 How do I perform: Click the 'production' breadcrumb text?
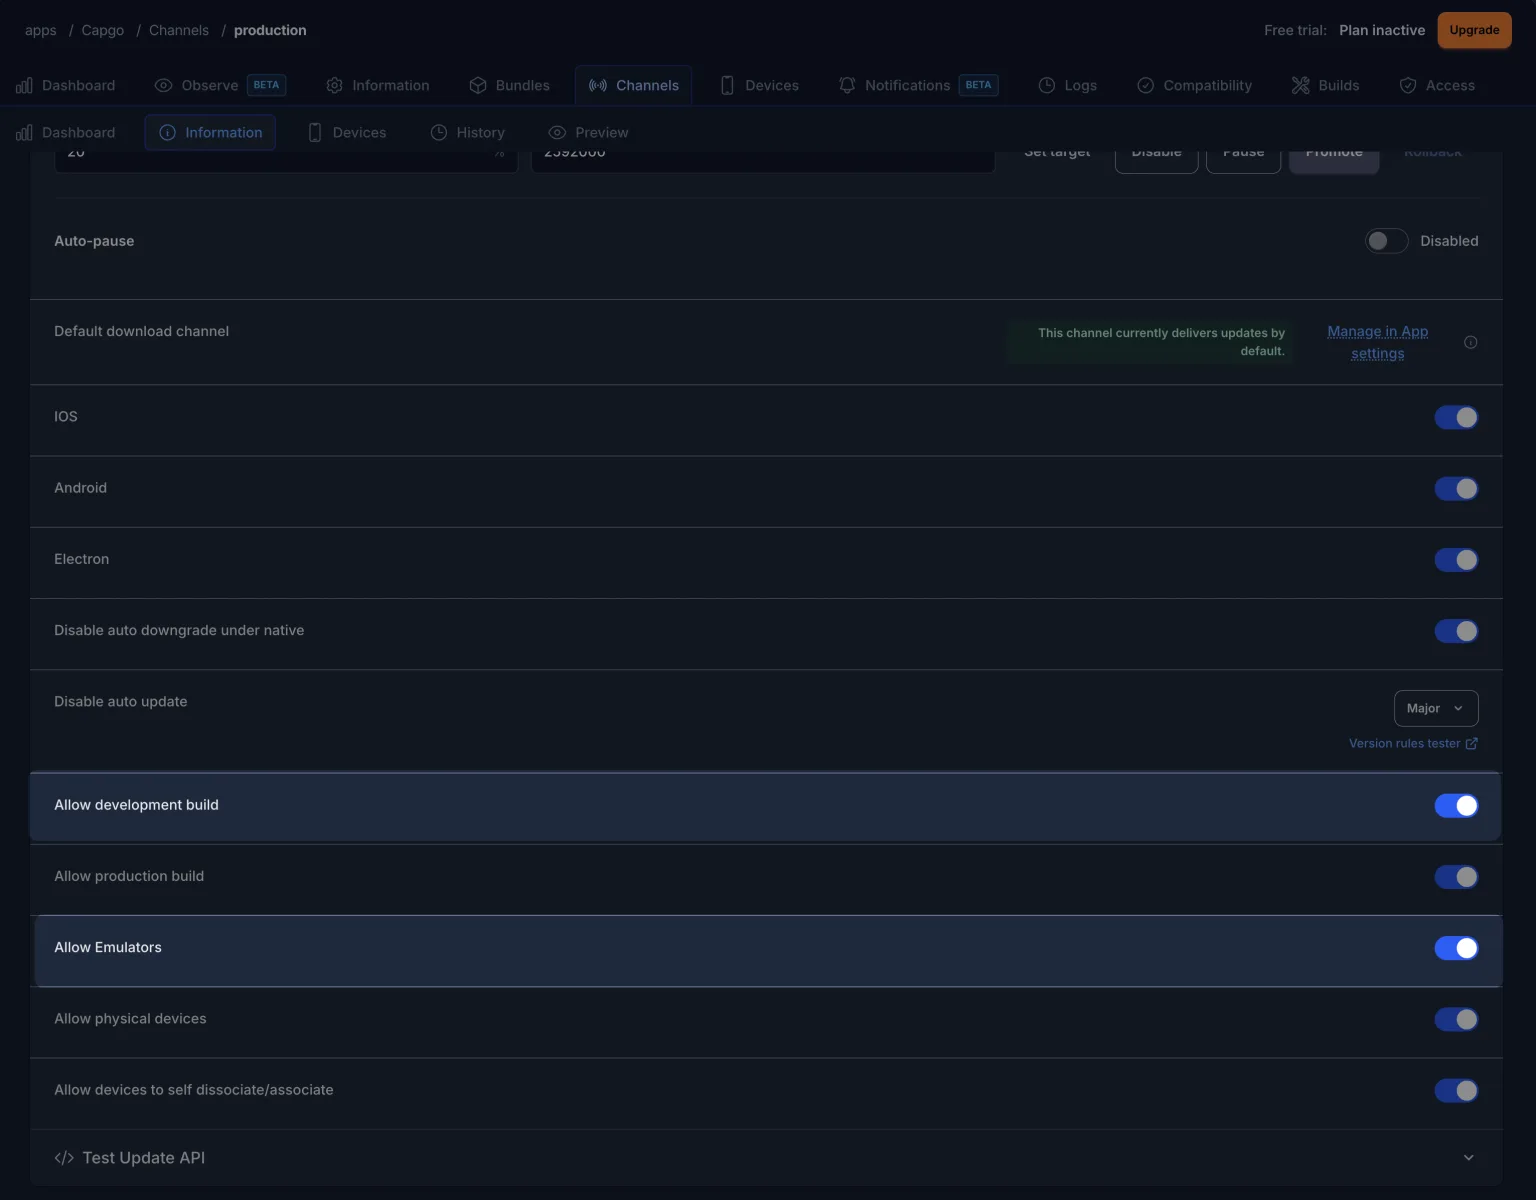coord(270,30)
